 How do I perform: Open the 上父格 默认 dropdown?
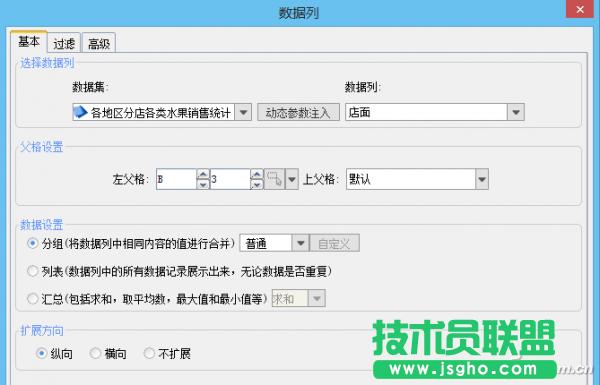coord(482,179)
